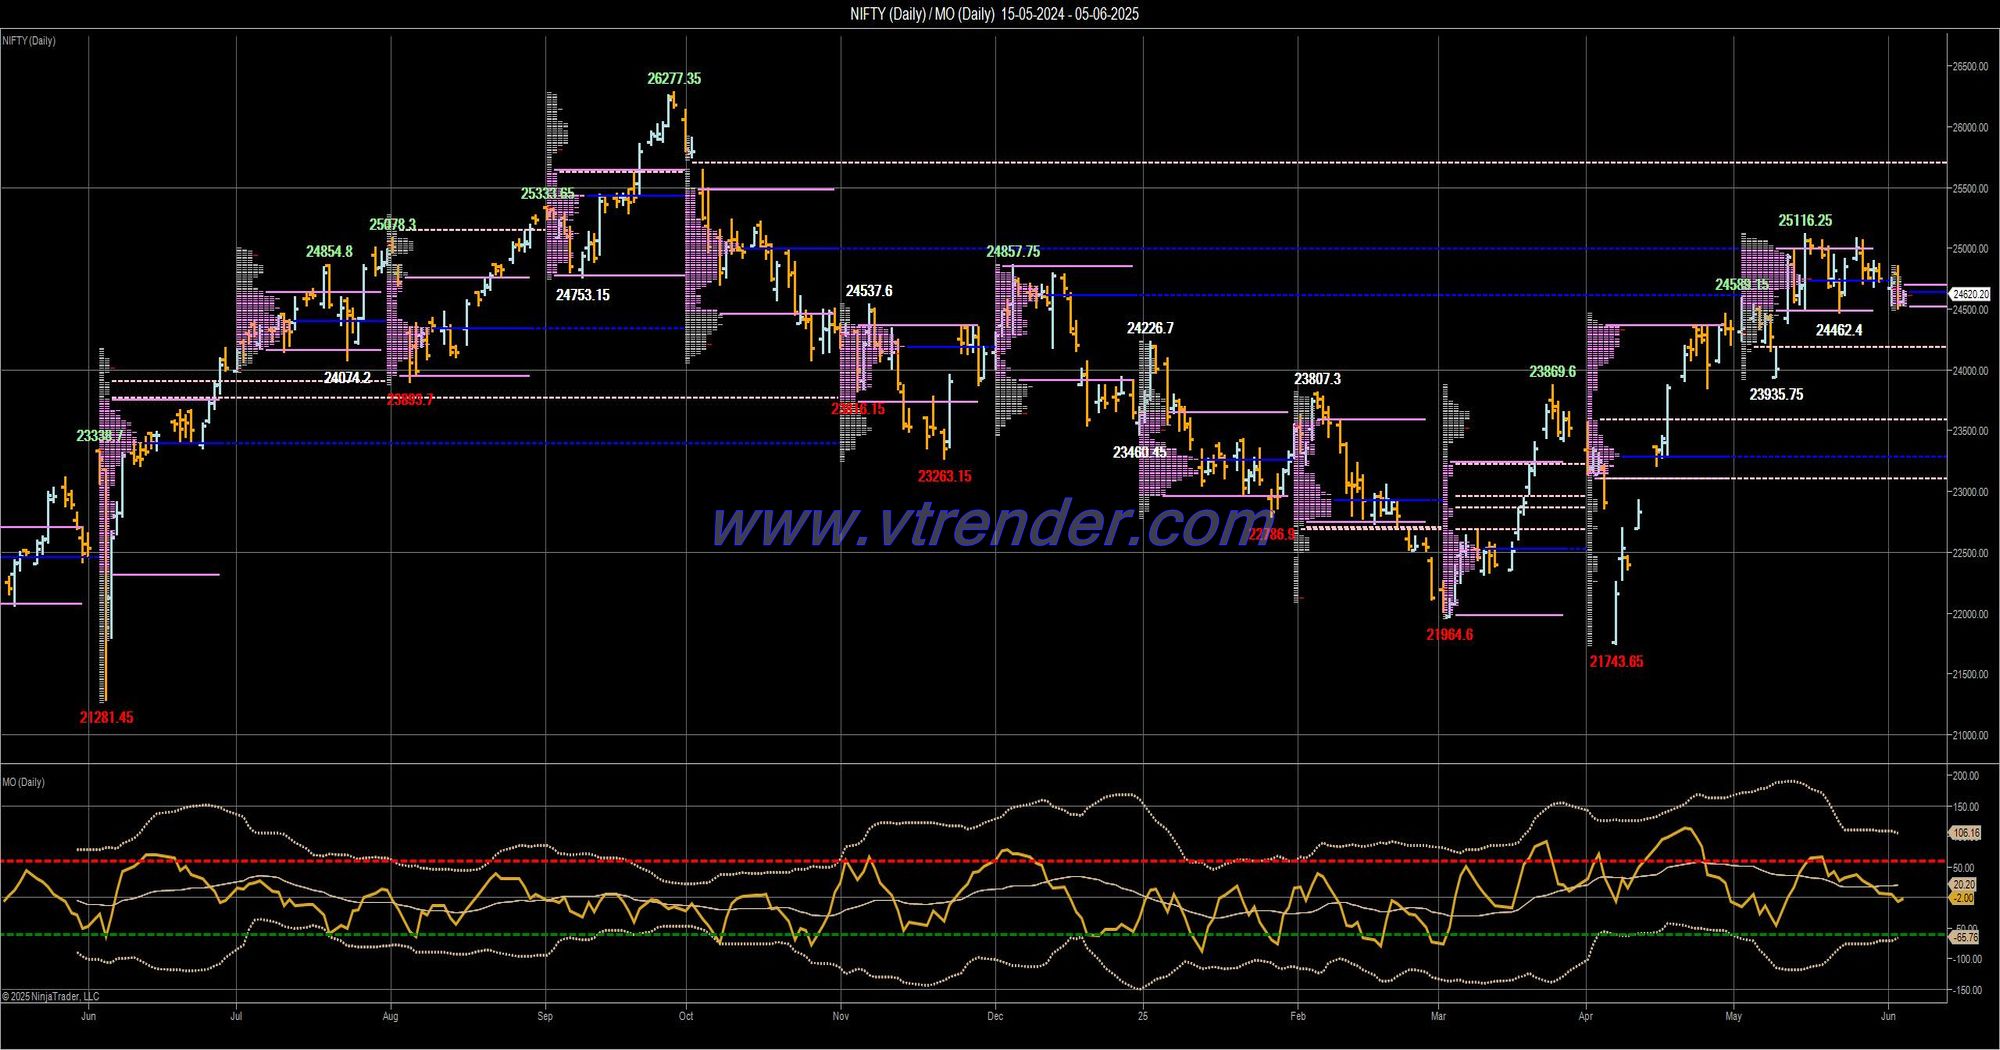This screenshot has width=2000, height=1050.
Task: Click the 24537.6 price label
Action: (x=869, y=291)
